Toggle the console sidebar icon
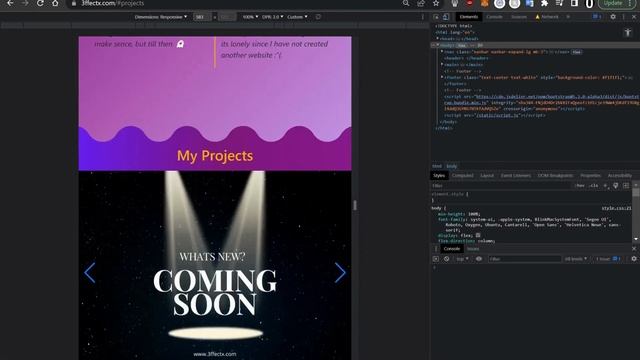Viewport: 640px width, 360px height. click(436, 259)
